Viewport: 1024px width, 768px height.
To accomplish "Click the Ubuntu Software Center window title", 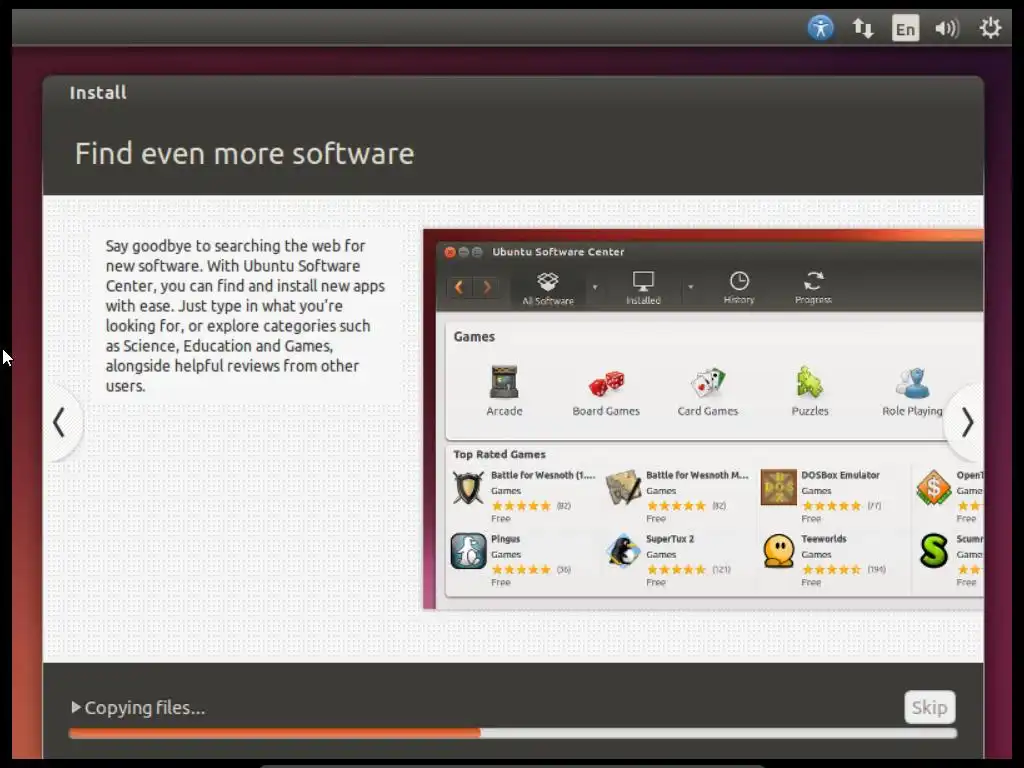I will pos(558,251).
